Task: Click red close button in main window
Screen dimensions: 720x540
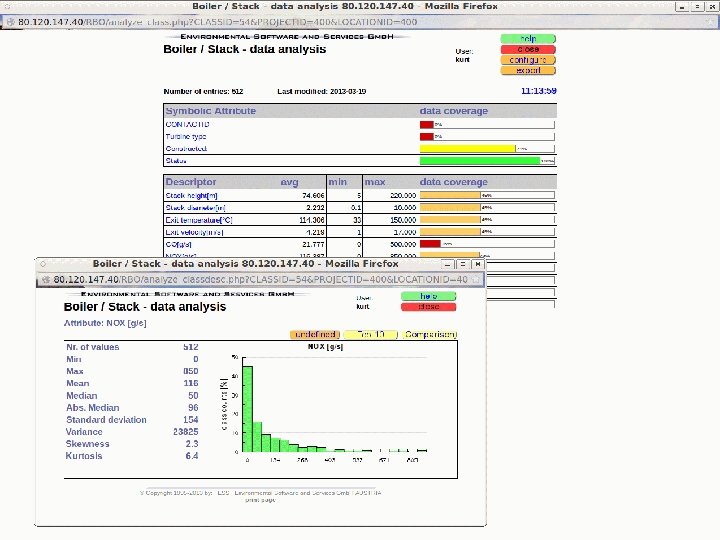Action: 528,49
